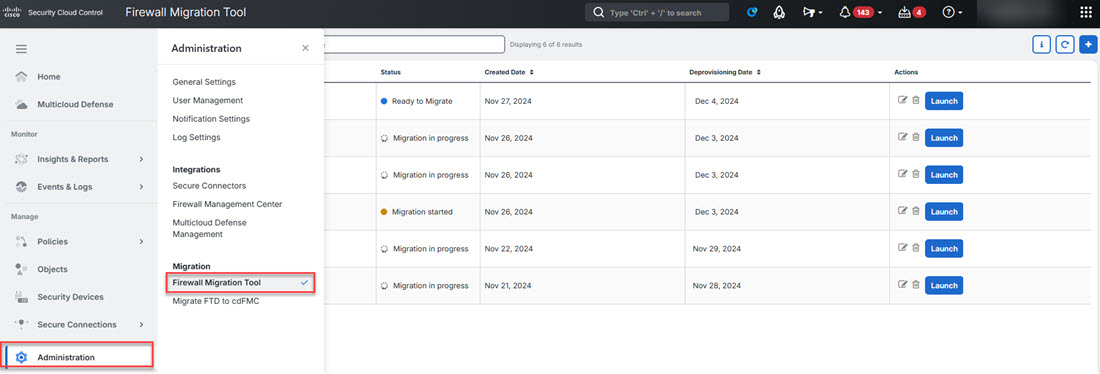Image resolution: width=1100 pixels, height=374 pixels.
Task: Click the blue plus add icon
Action: (x=1088, y=45)
